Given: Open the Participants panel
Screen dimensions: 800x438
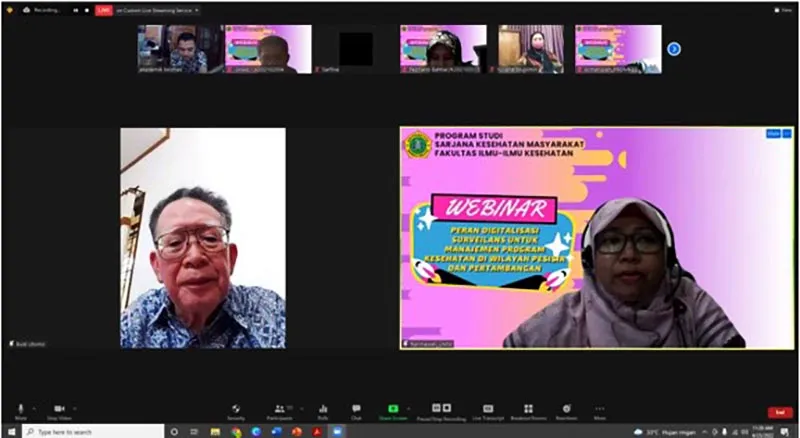Looking at the screenshot, I should tap(279, 411).
